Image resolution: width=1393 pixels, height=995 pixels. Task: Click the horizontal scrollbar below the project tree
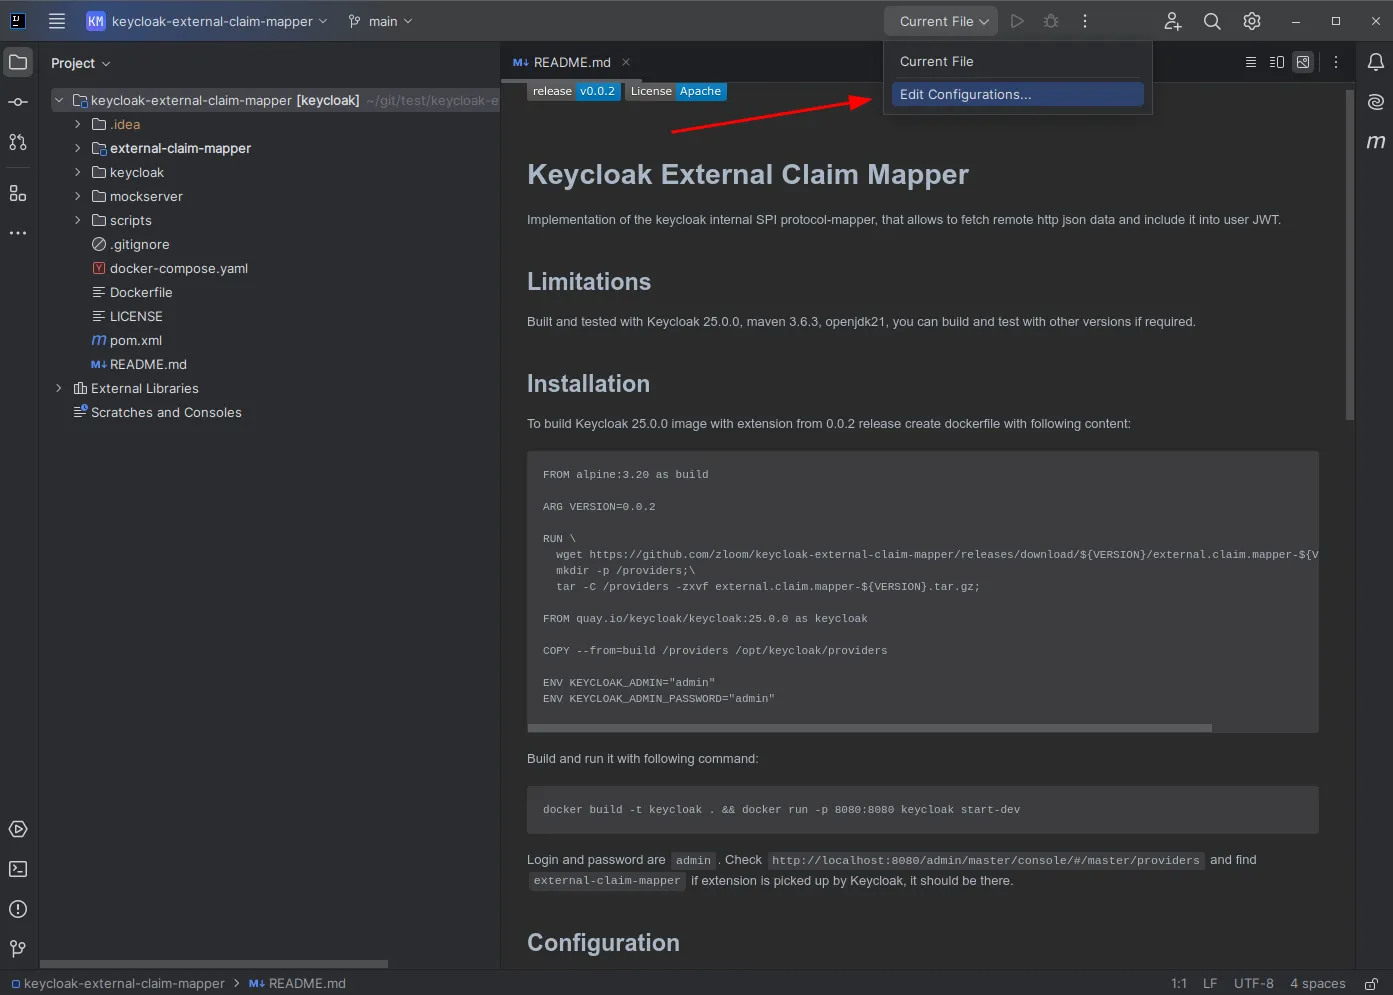pos(214,964)
